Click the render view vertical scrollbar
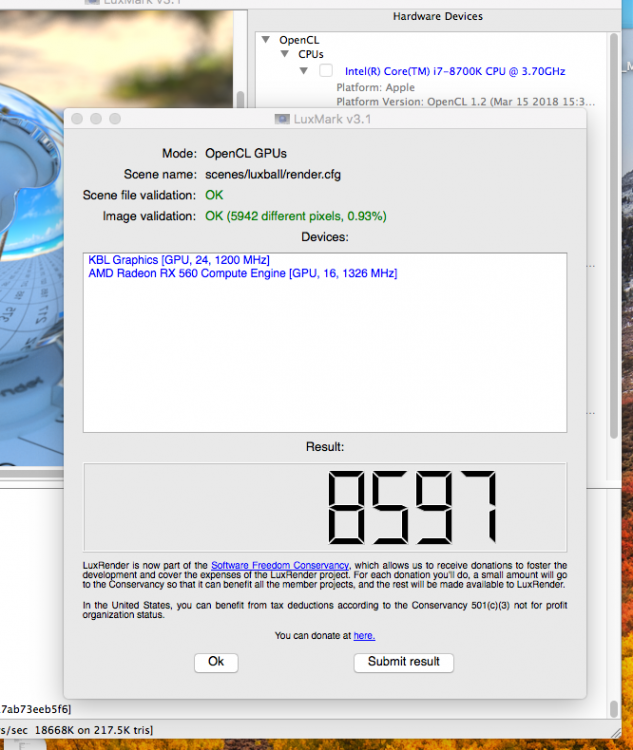 coord(240,99)
